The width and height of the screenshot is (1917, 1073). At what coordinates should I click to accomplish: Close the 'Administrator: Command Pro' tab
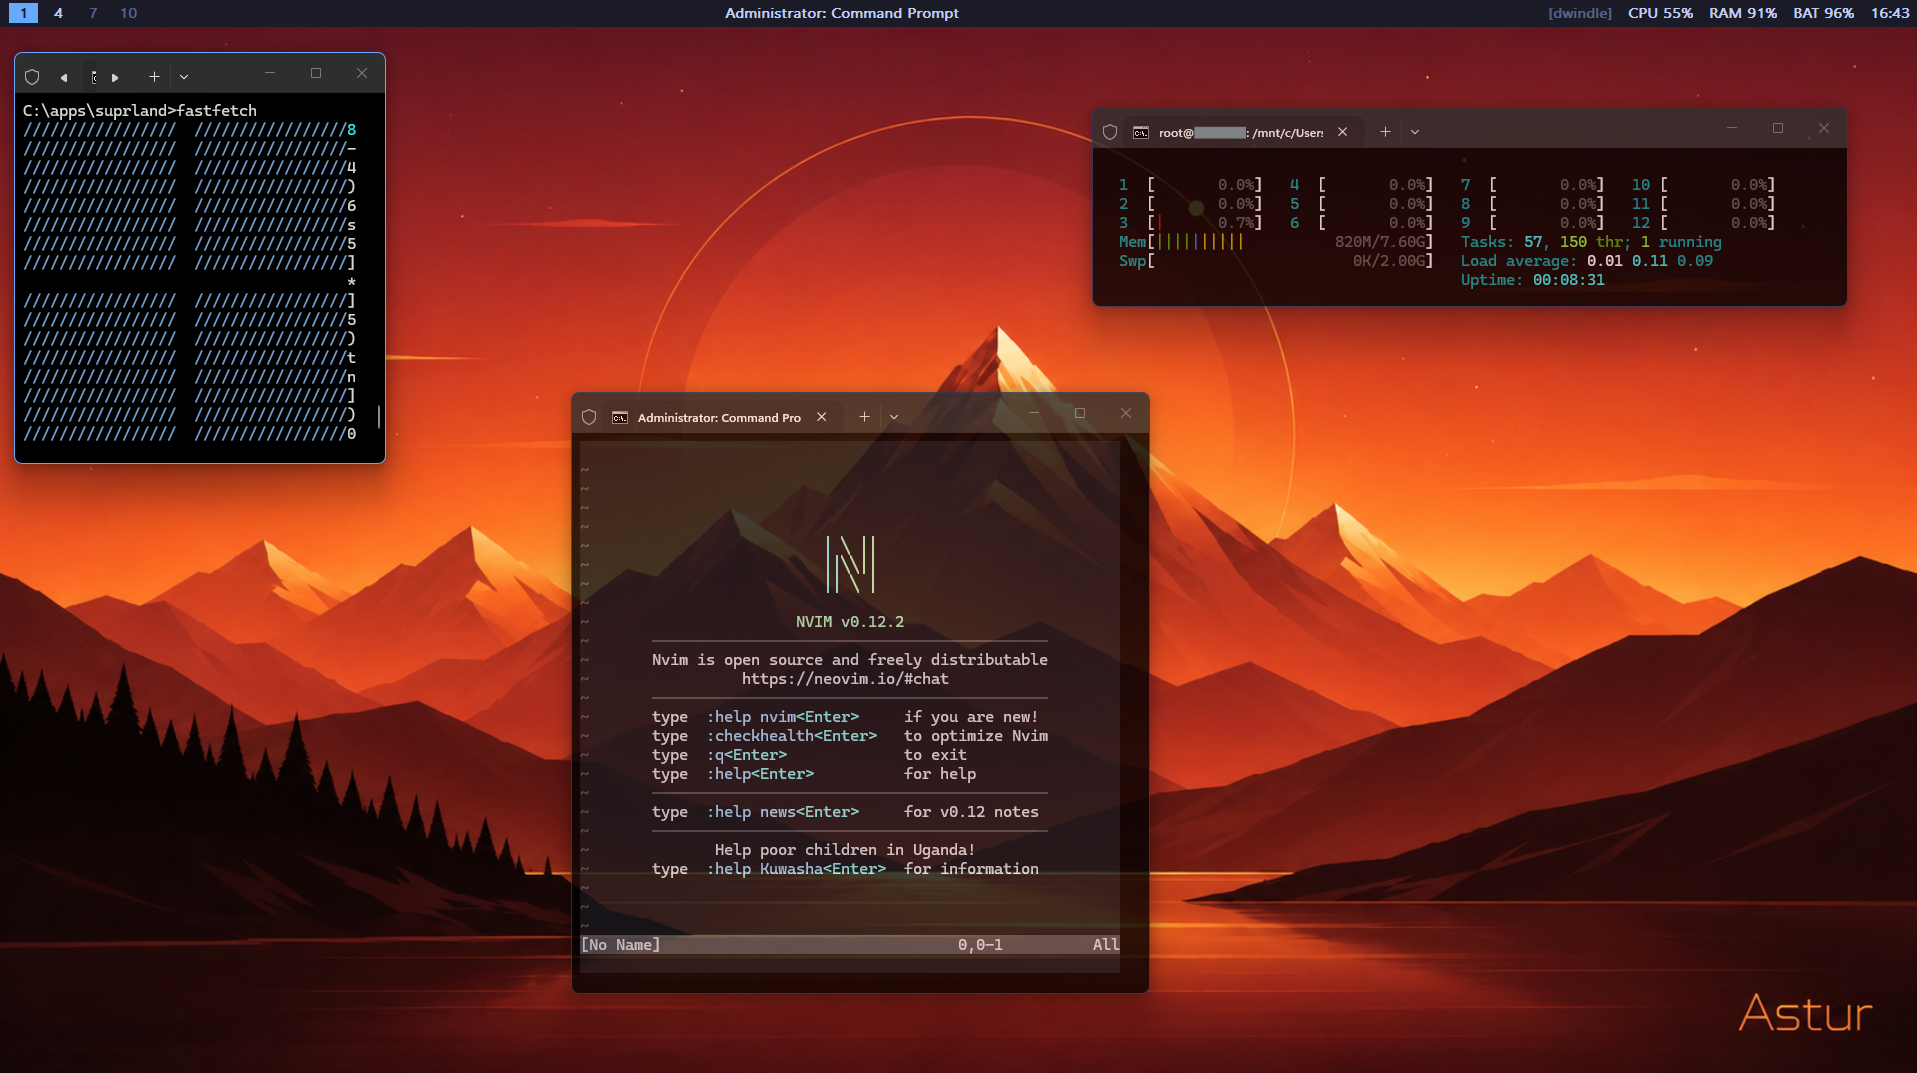[822, 417]
